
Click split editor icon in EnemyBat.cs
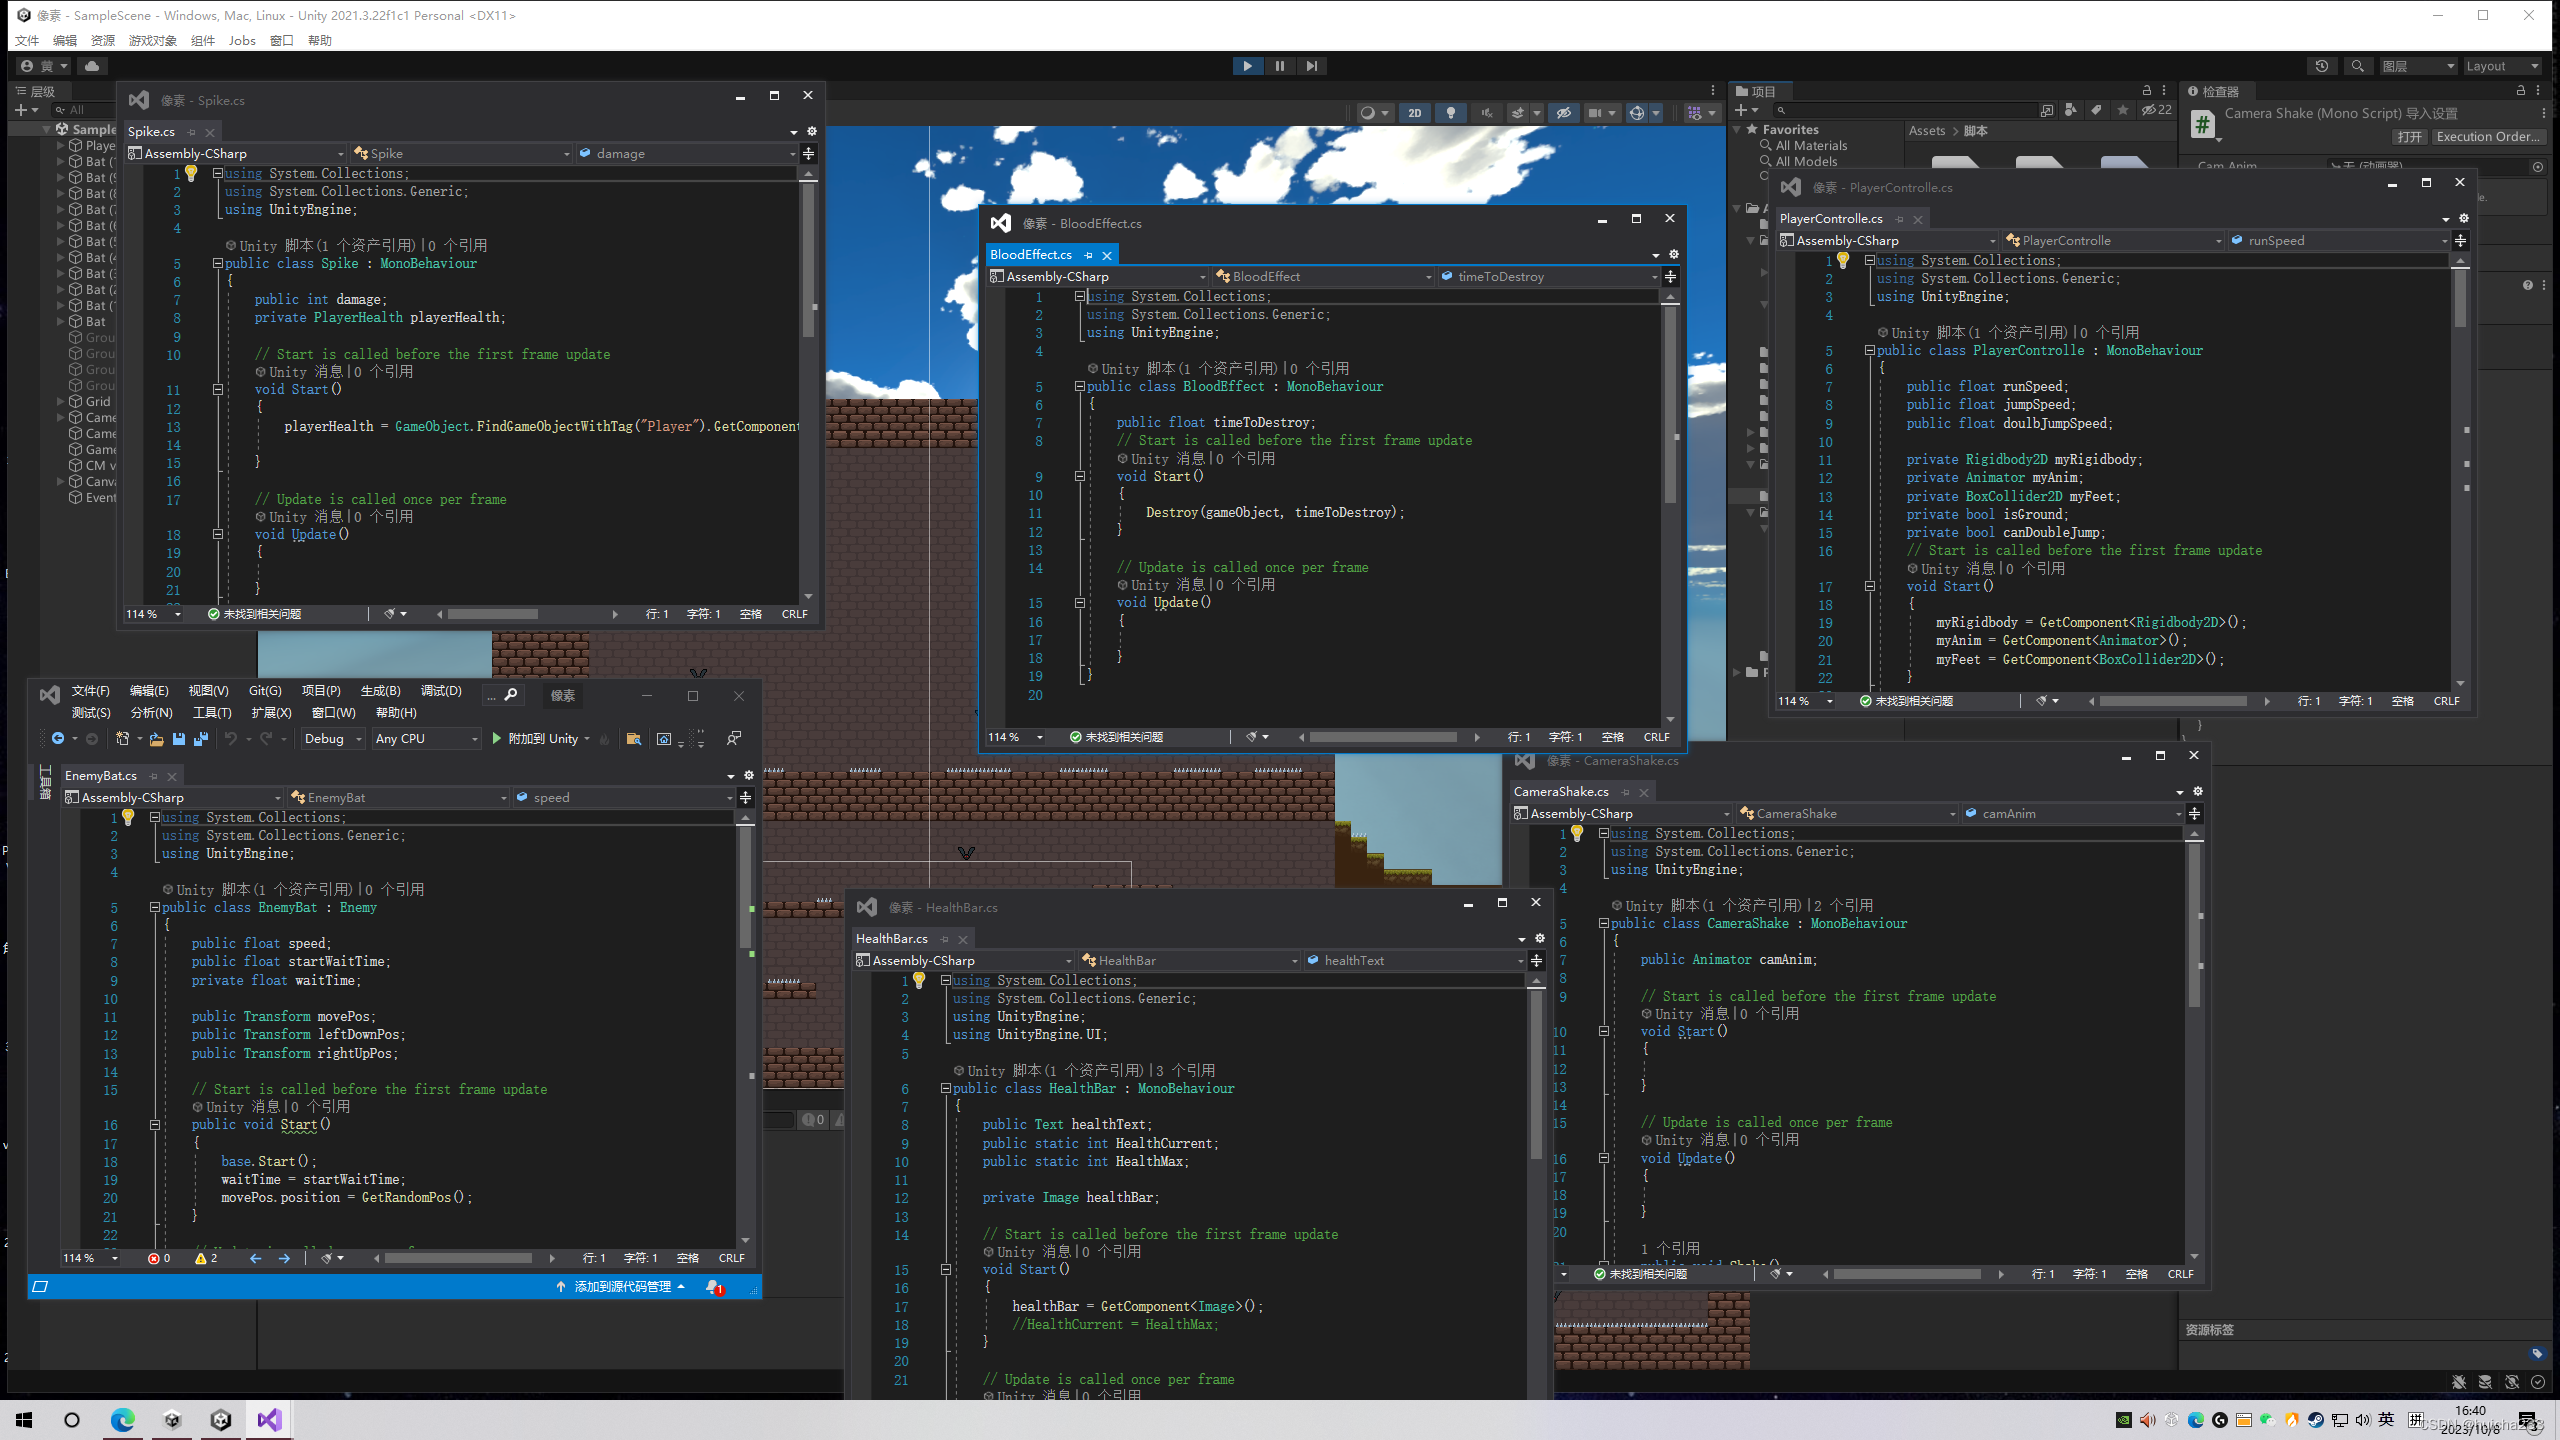(x=745, y=798)
